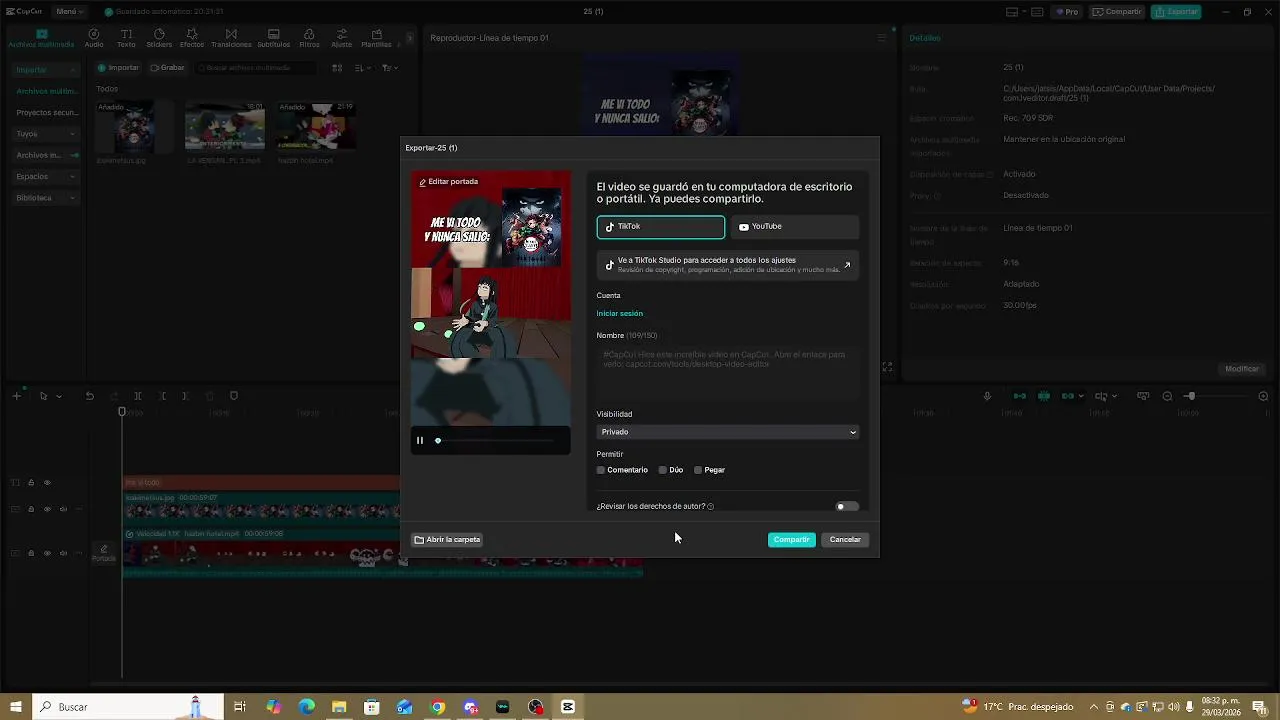Click the Buscar archivos multimedia search field
Screen dimensions: 1280x720
pyautogui.click(x=255, y=68)
